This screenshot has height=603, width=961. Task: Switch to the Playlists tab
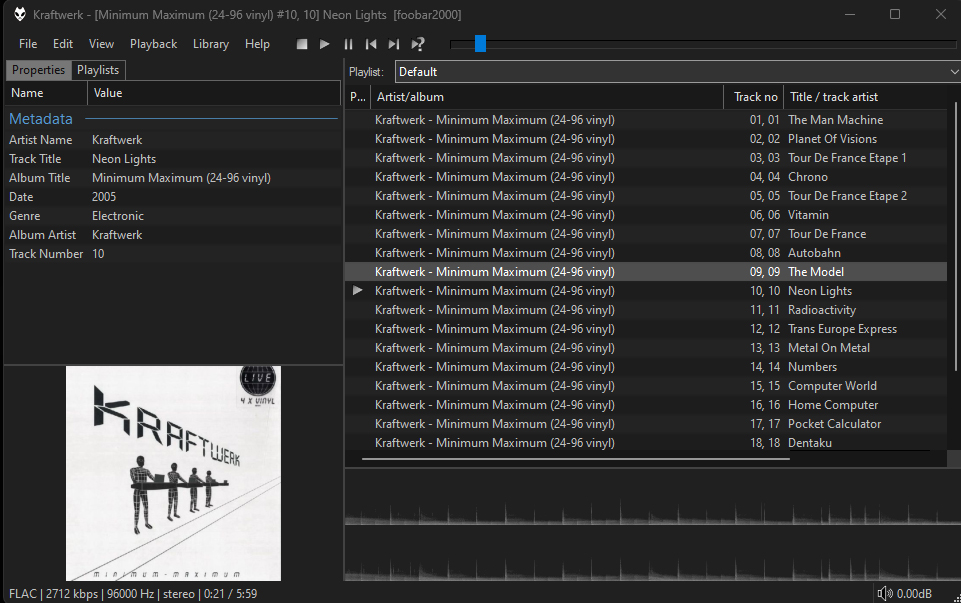(x=98, y=70)
